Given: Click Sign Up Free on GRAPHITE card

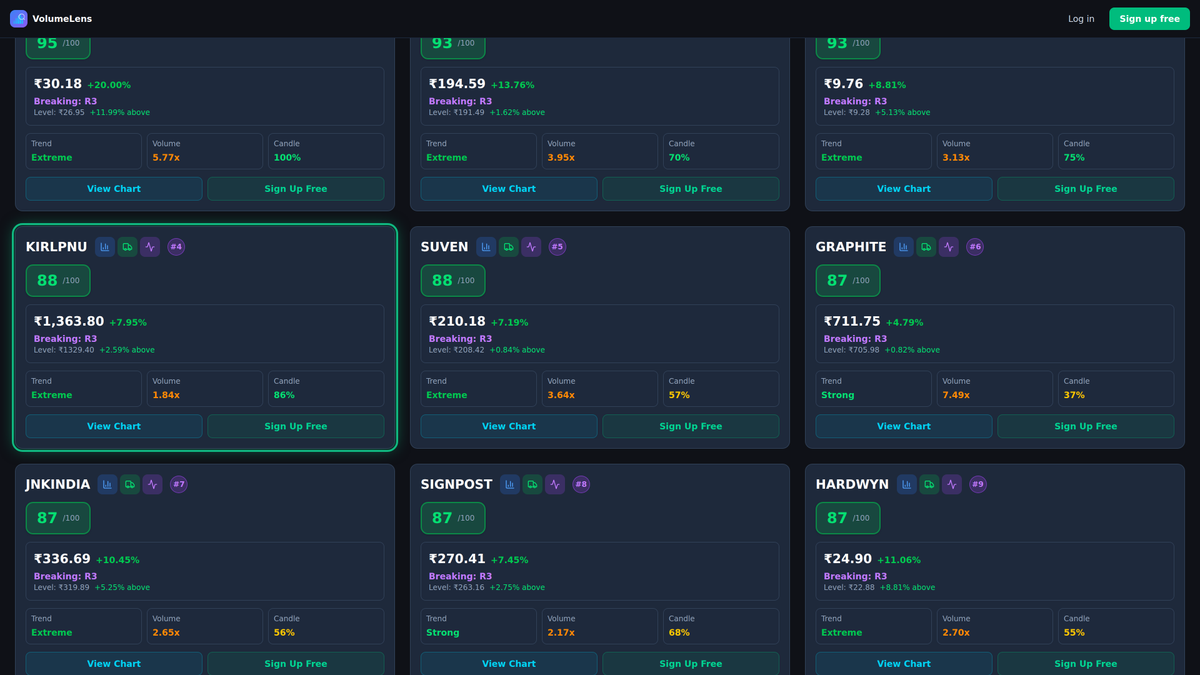Looking at the screenshot, I should pos(1086,426).
